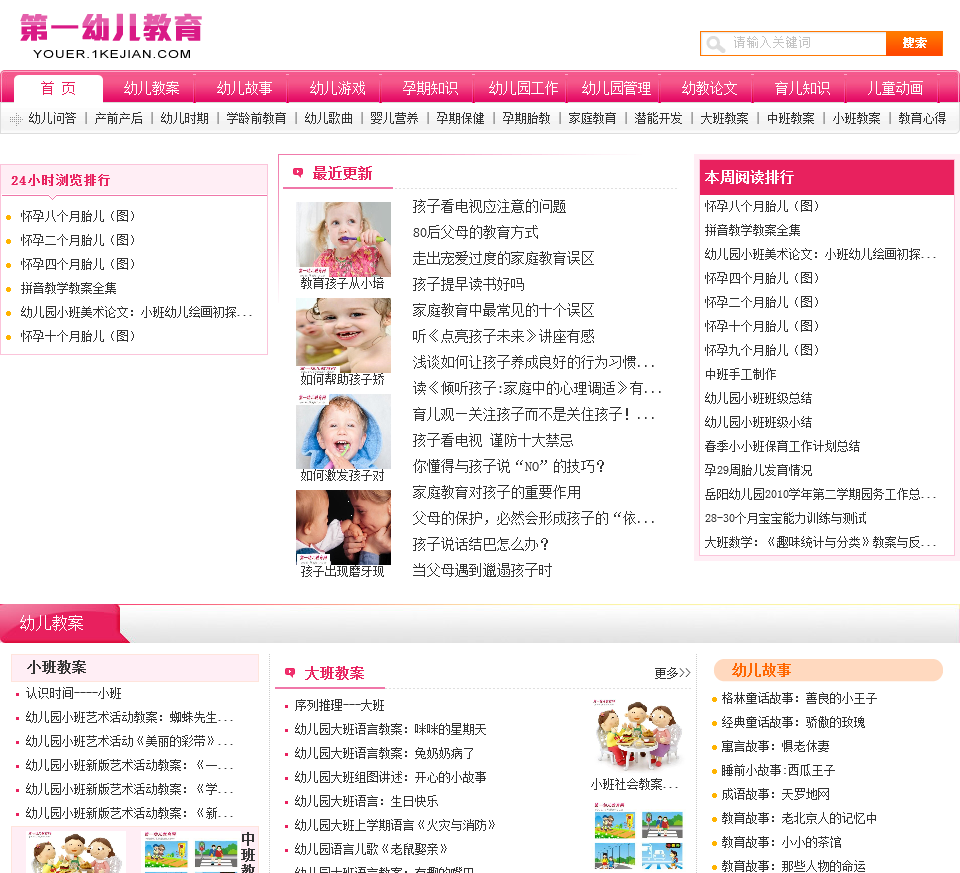This screenshot has height=873, width=960.
Task: Go to 教育心得 in the sub navigation
Action: click(922, 118)
